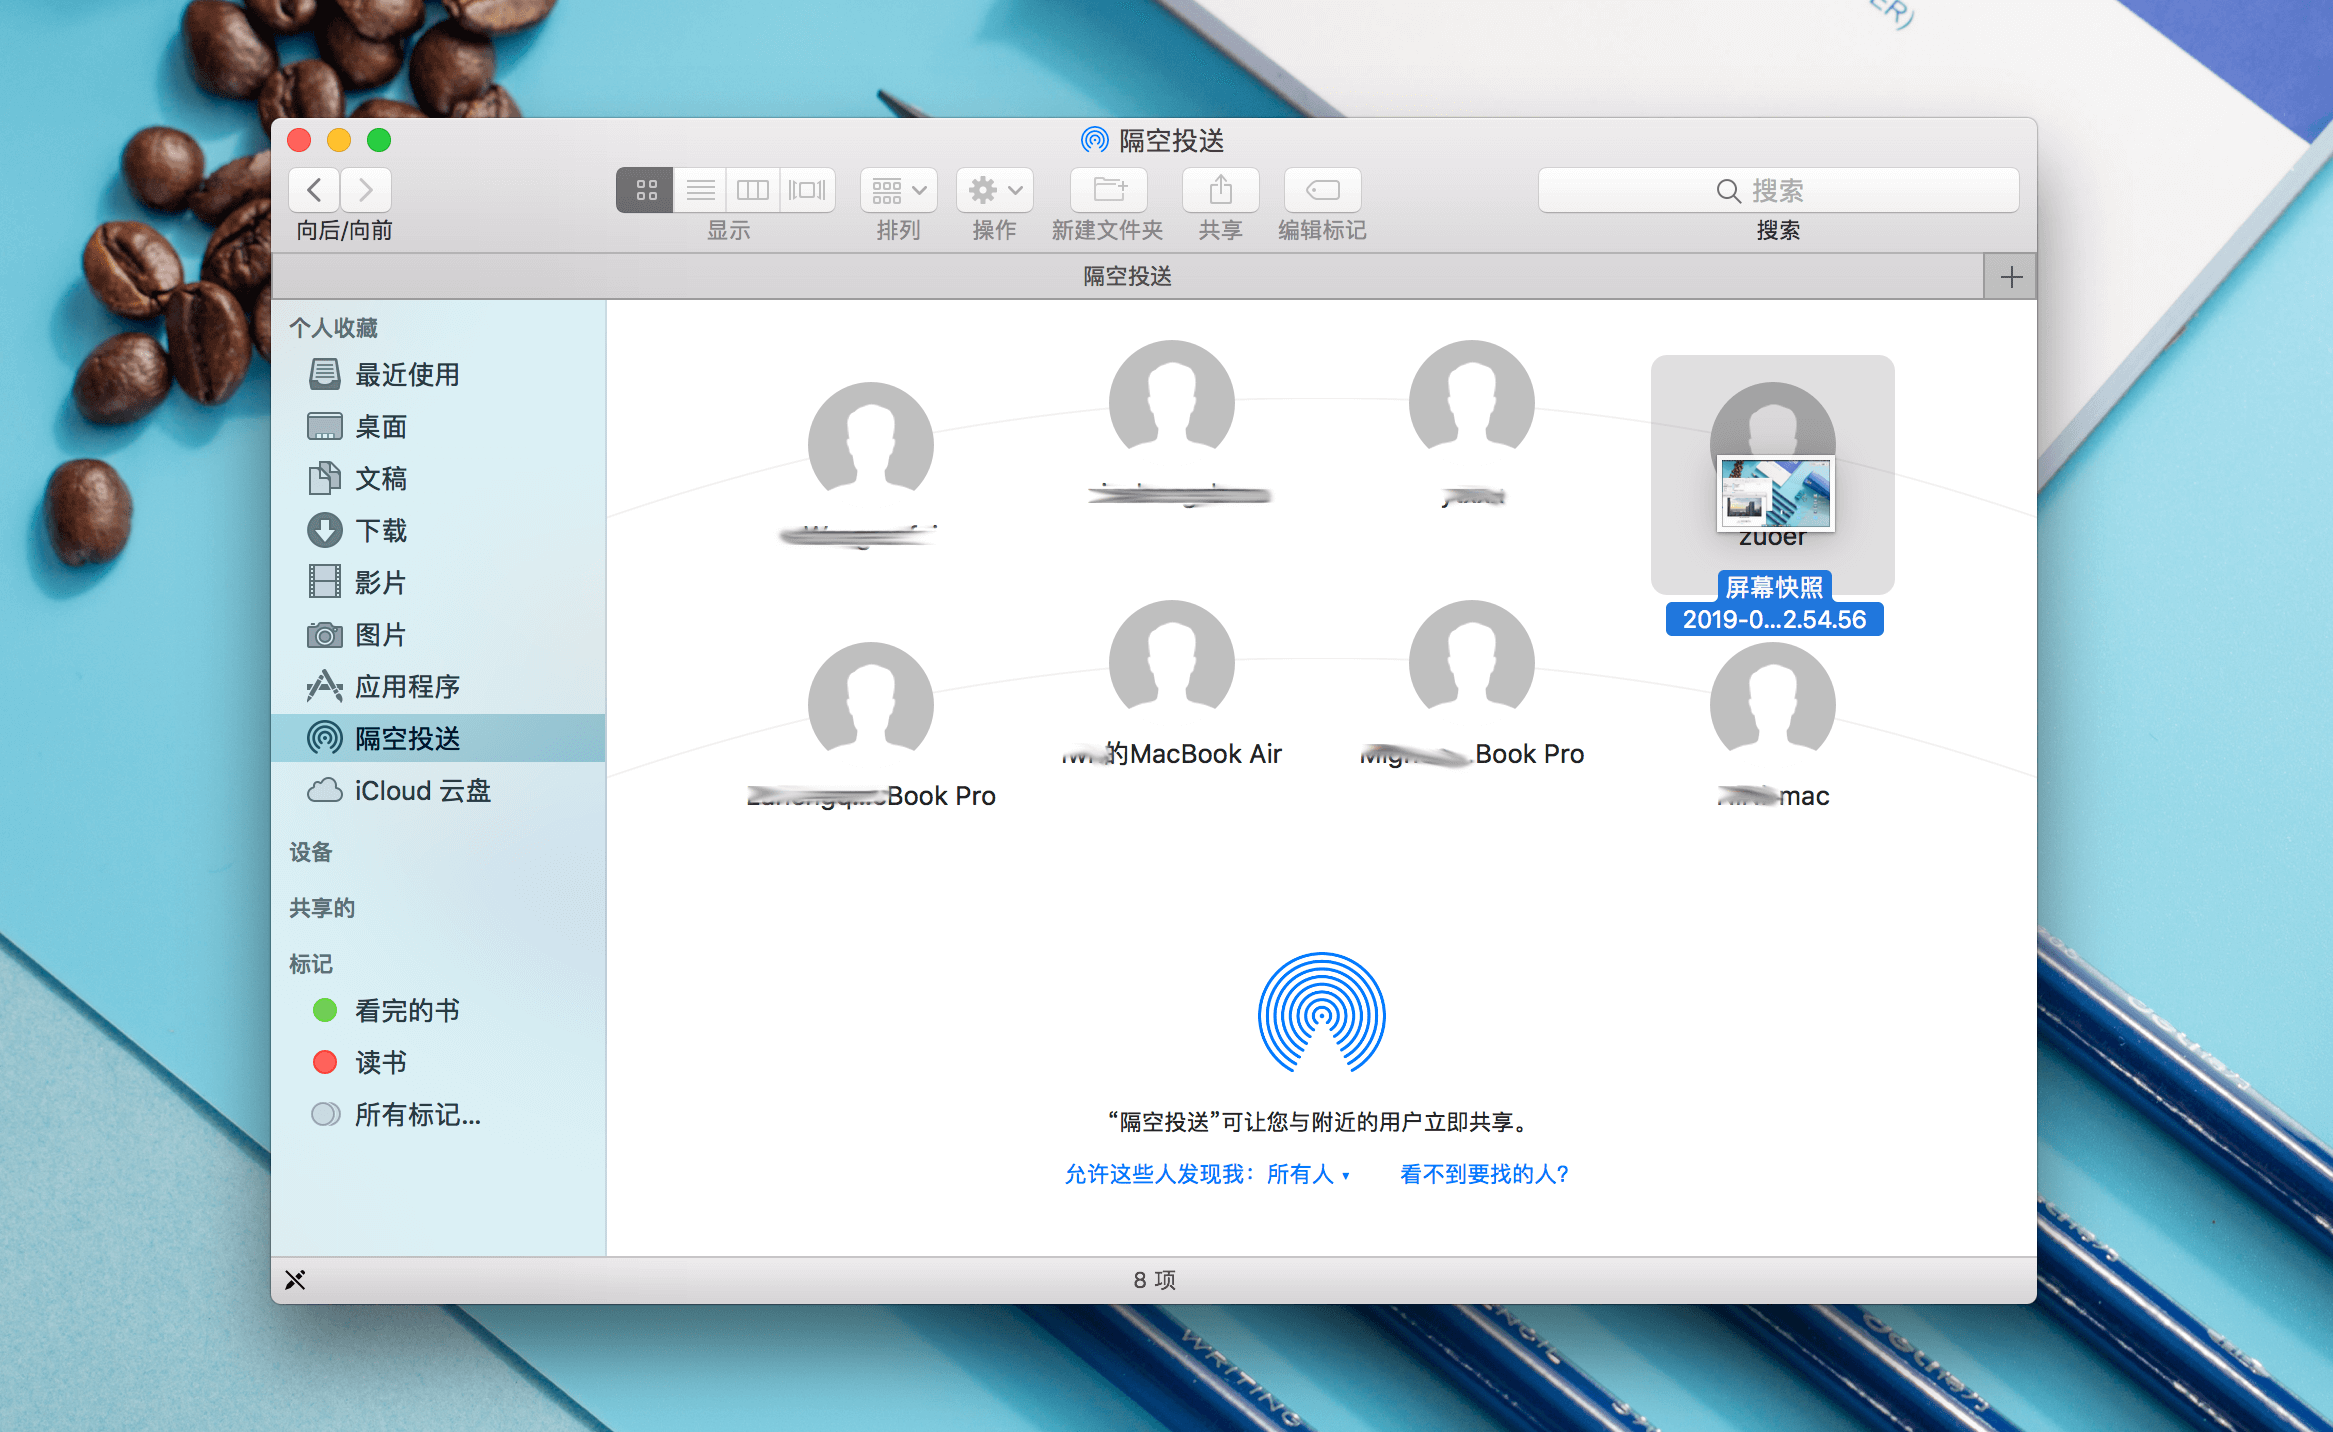Viewport: 2333px width, 1432px height.
Task: Switch to column view
Action: (x=753, y=190)
